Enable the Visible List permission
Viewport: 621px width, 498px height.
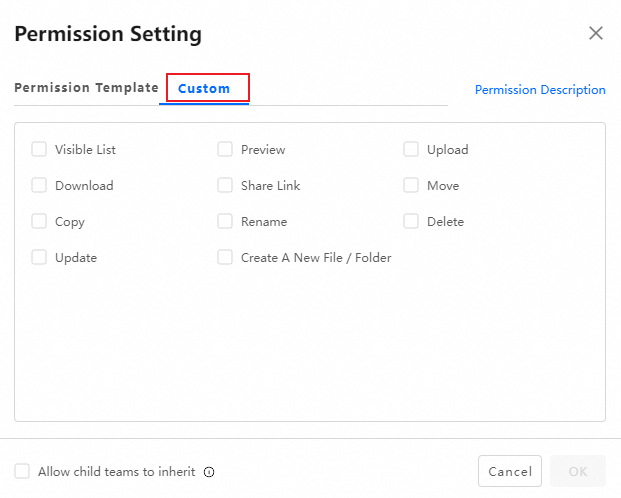pyautogui.click(x=39, y=150)
